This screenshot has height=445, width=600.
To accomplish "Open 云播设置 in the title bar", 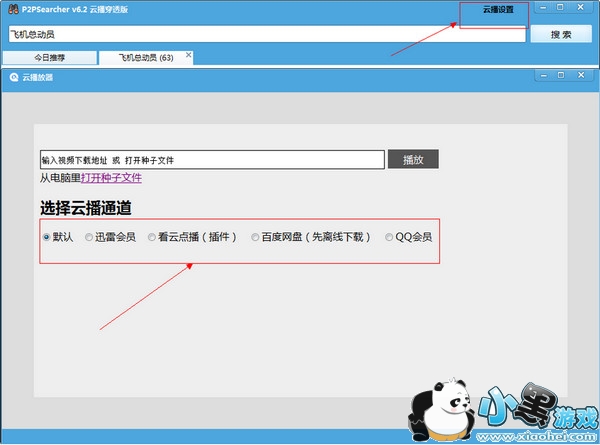I will (498, 10).
